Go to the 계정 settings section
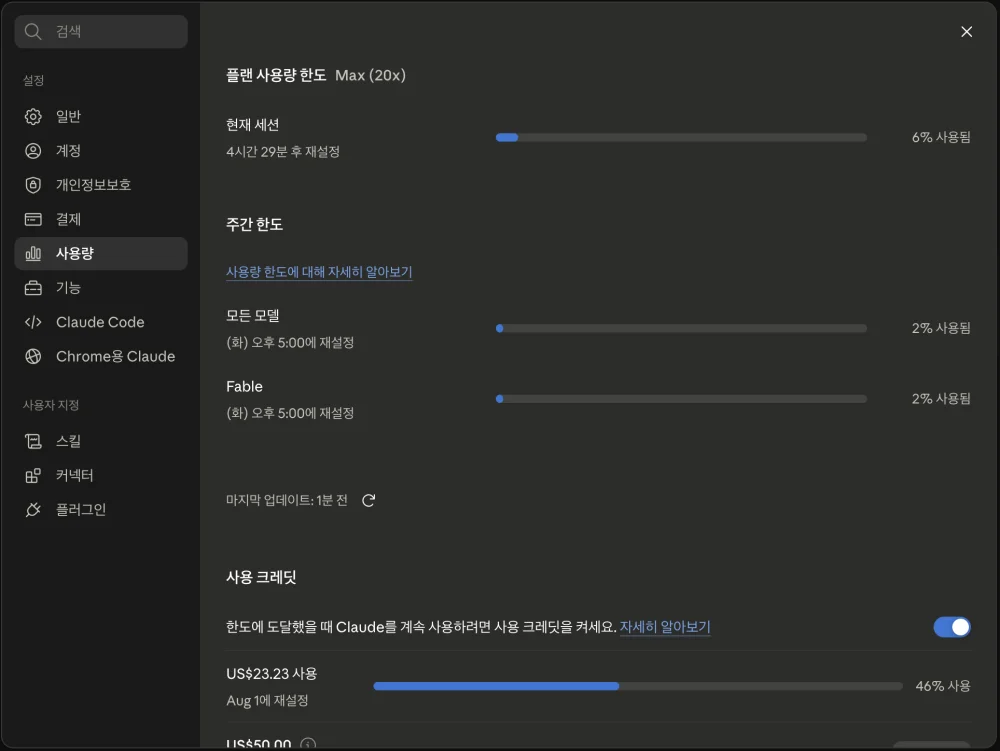The image size is (1000, 751). point(101,151)
